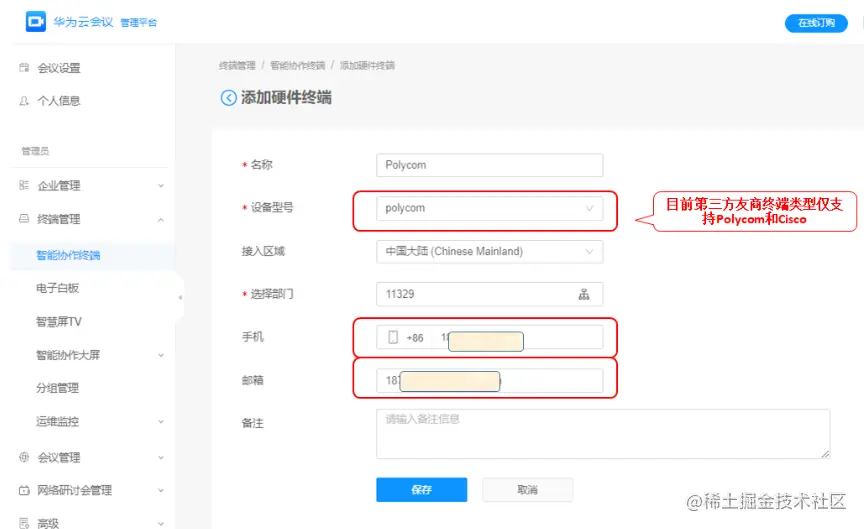Click the 选择部门 field showing 11329

pyautogui.click(x=490, y=294)
